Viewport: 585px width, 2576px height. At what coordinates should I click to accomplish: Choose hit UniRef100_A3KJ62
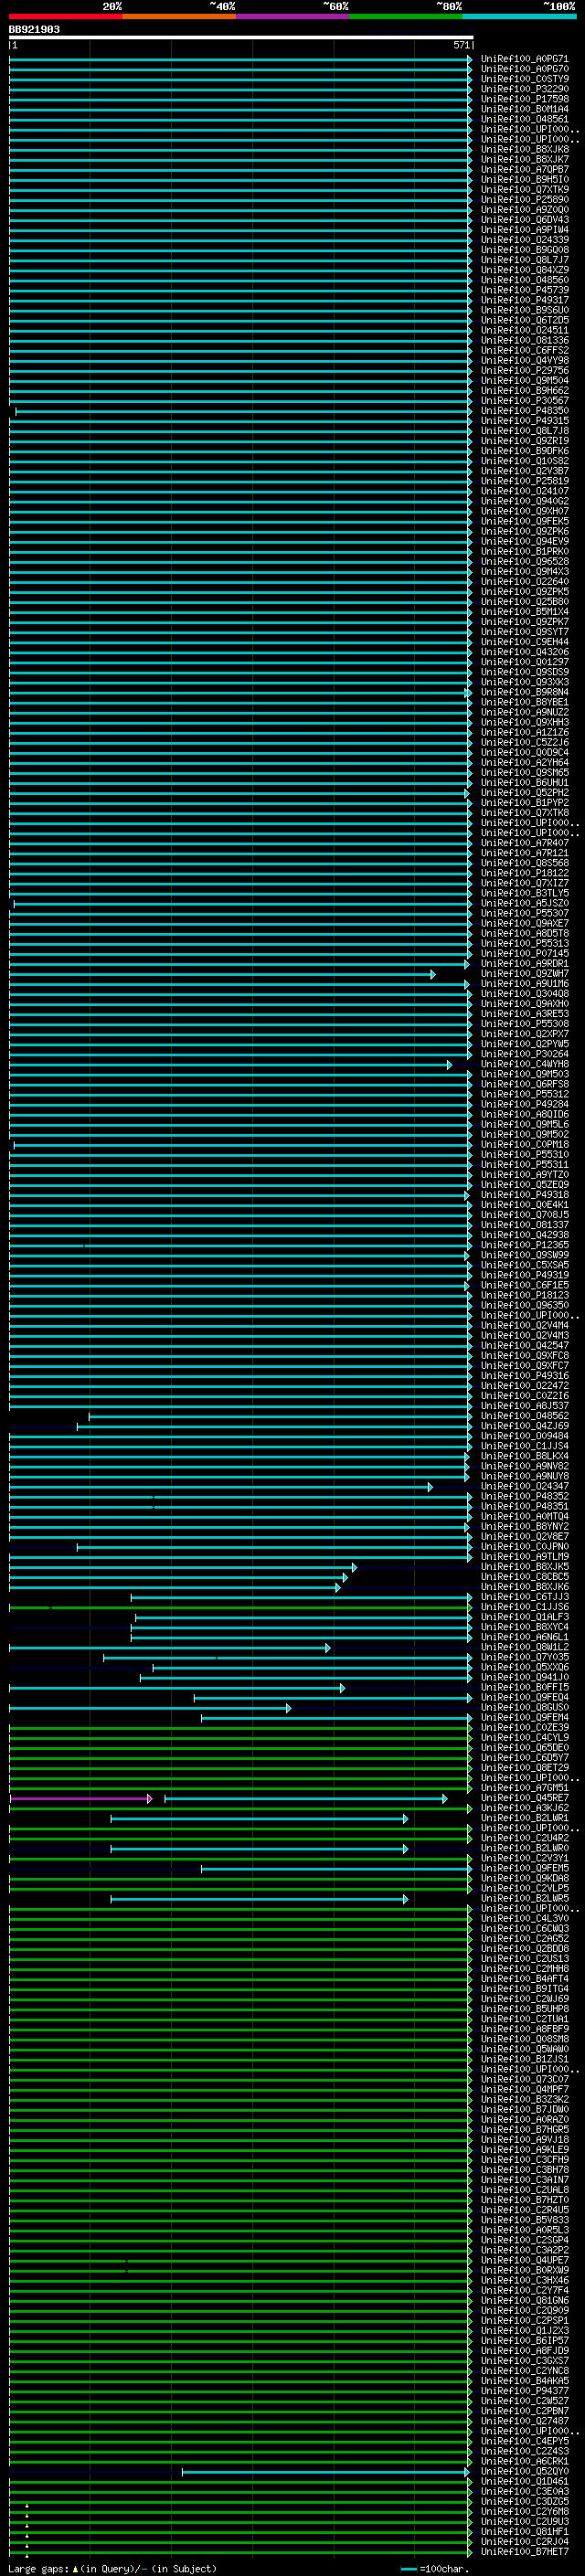[x=524, y=1807]
